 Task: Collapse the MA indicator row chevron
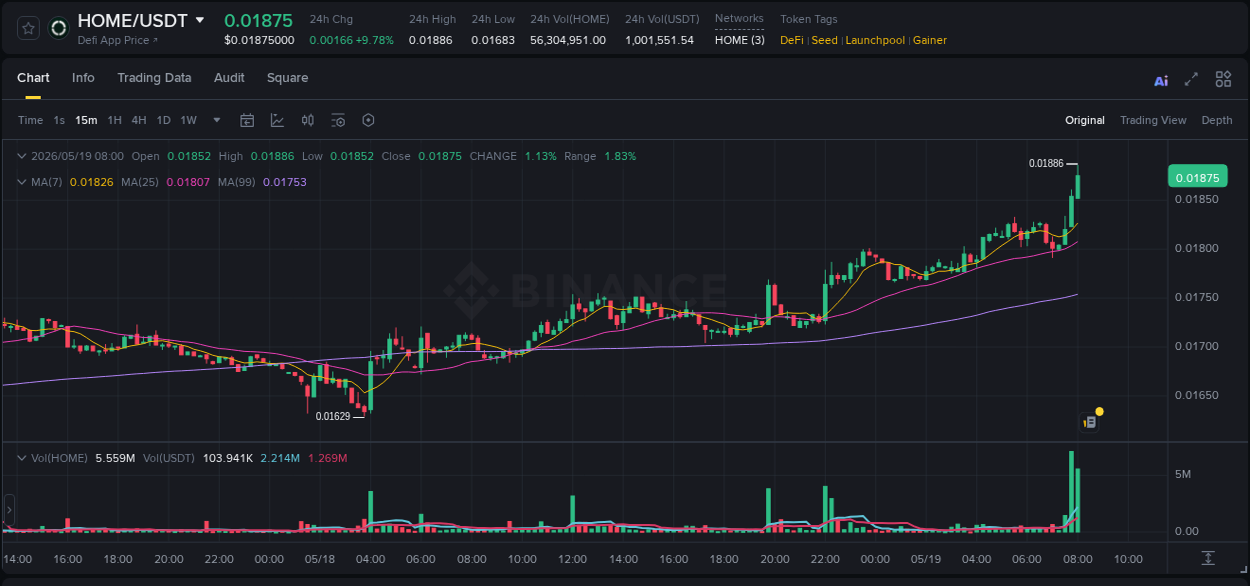(x=22, y=182)
